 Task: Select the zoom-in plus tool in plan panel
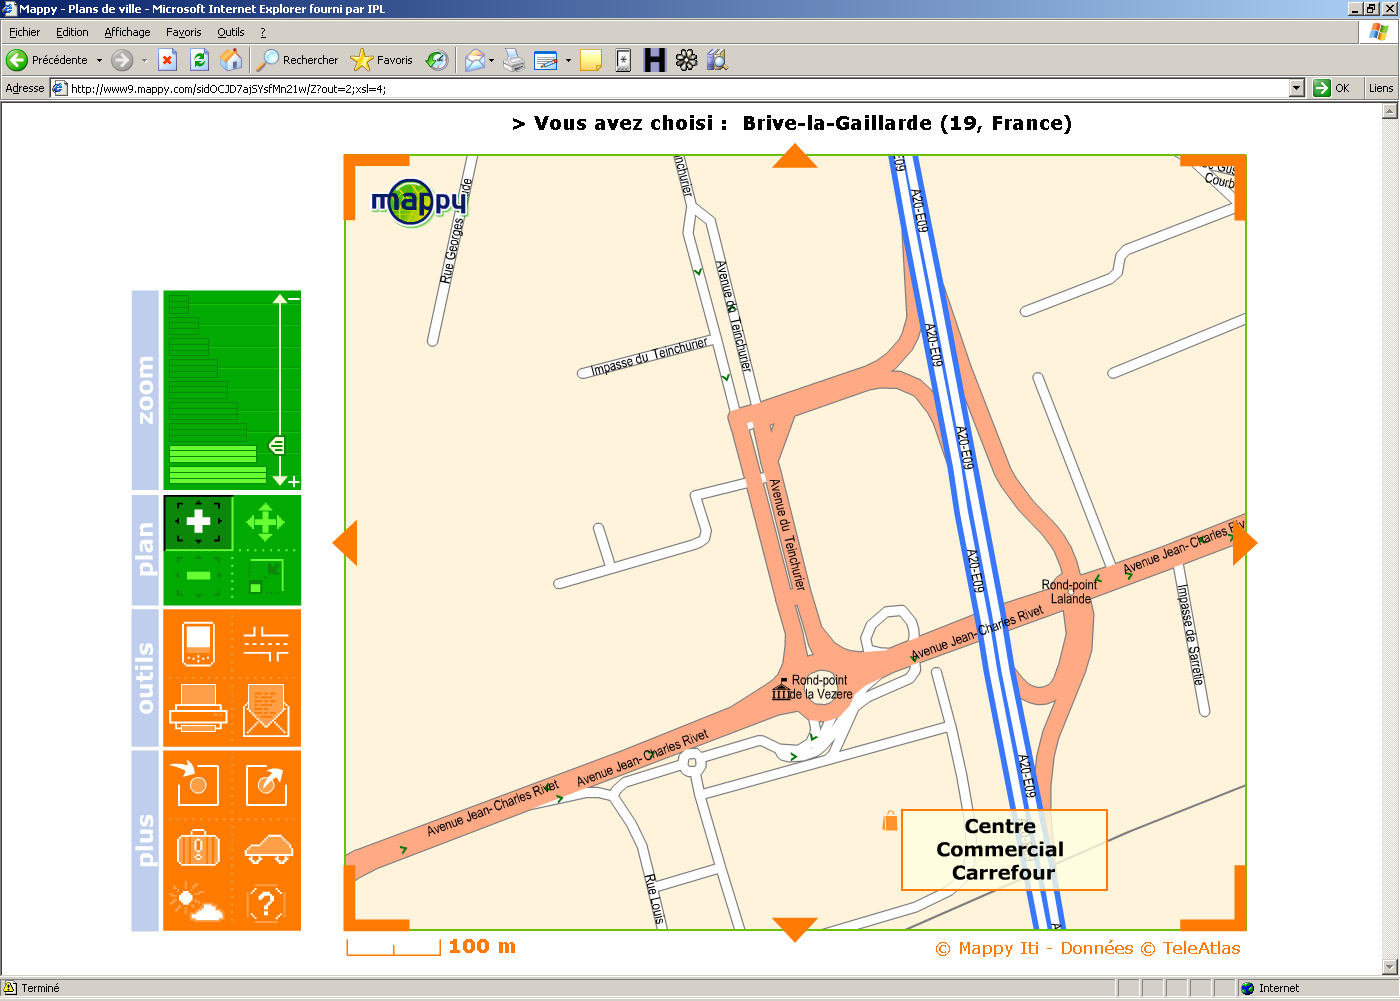coord(198,522)
